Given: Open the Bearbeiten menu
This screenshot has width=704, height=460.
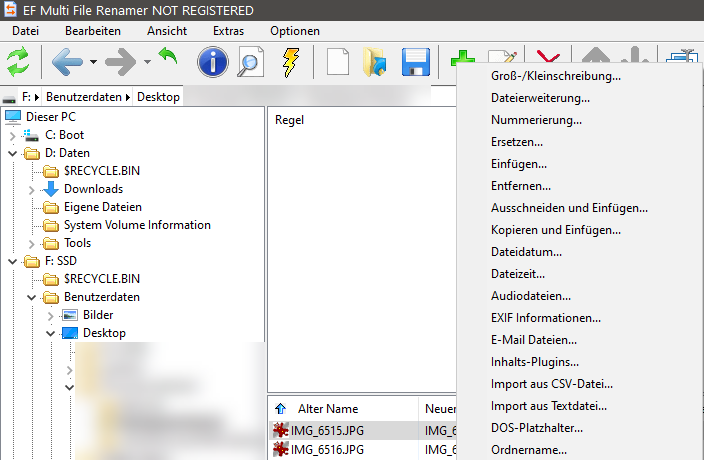Looking at the screenshot, I should click(93, 31).
